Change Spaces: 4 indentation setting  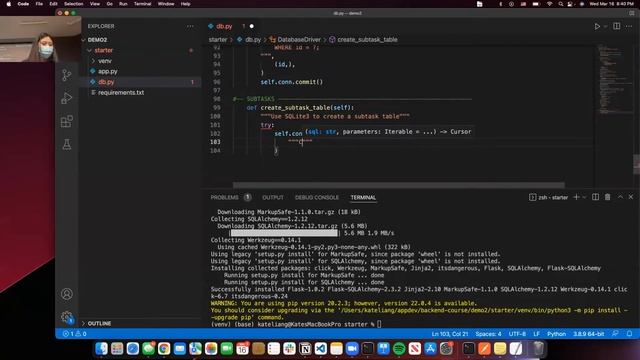click(x=488, y=334)
